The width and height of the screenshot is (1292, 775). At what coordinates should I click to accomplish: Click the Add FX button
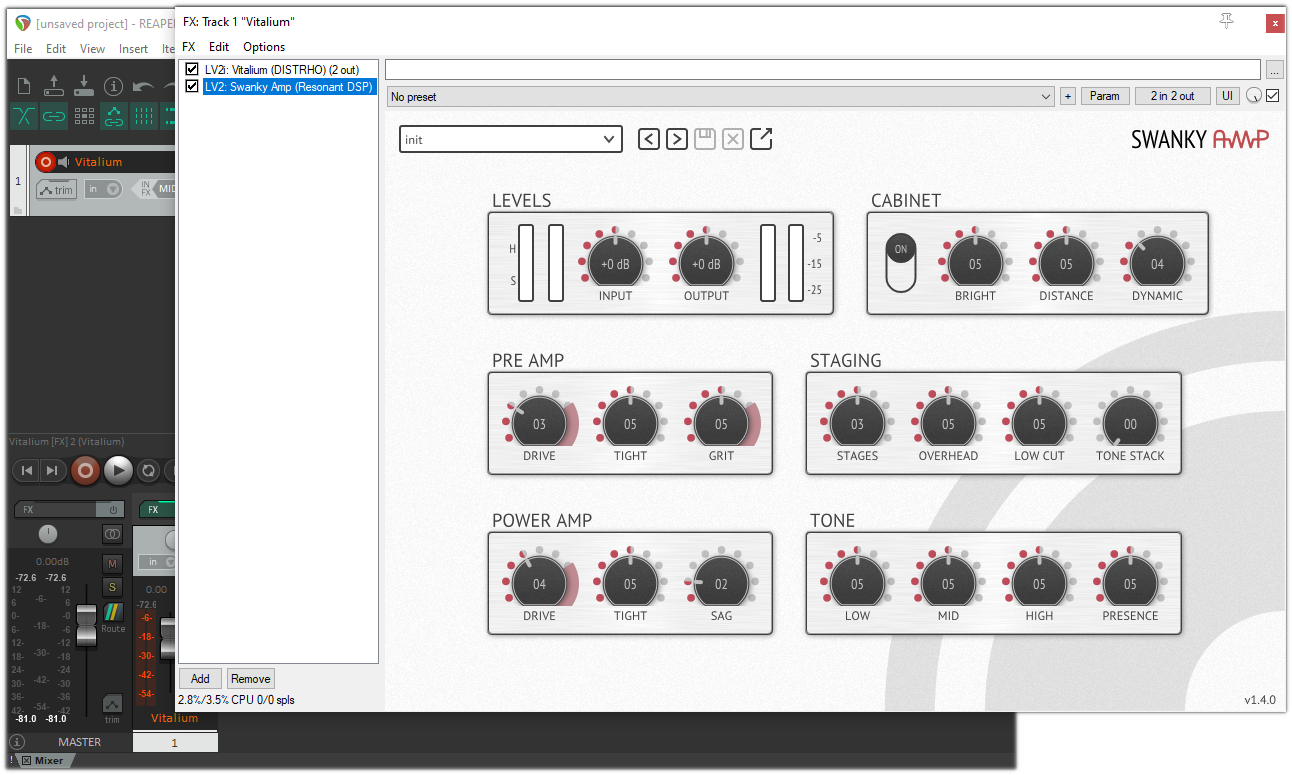tap(200, 679)
